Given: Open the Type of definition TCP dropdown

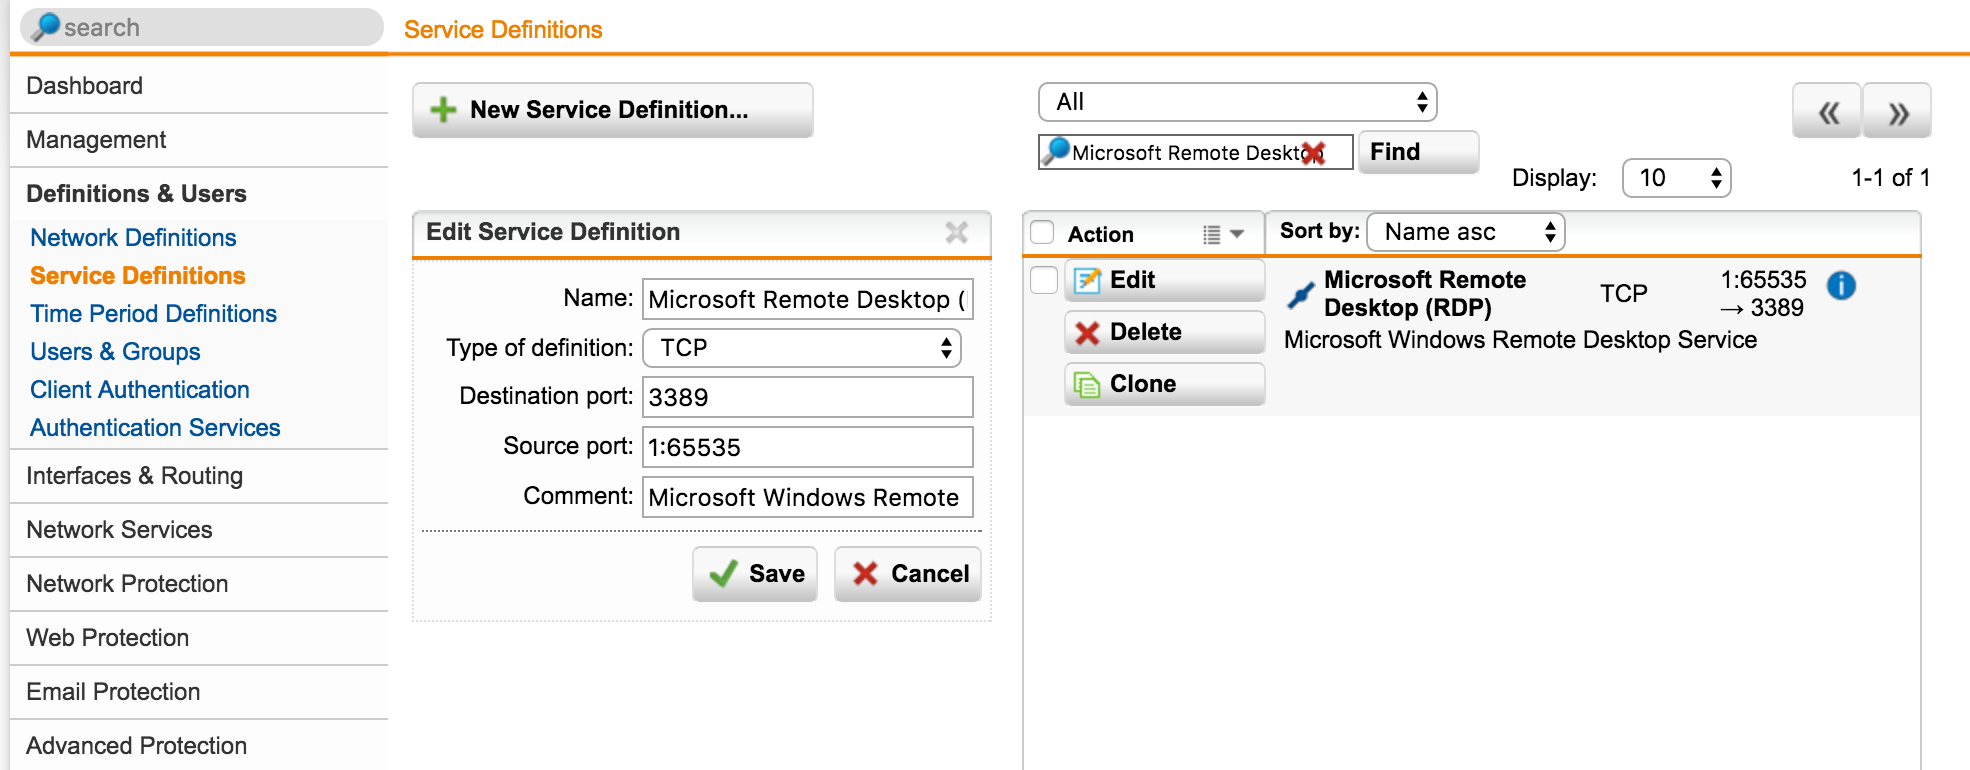Looking at the screenshot, I should pos(802,348).
